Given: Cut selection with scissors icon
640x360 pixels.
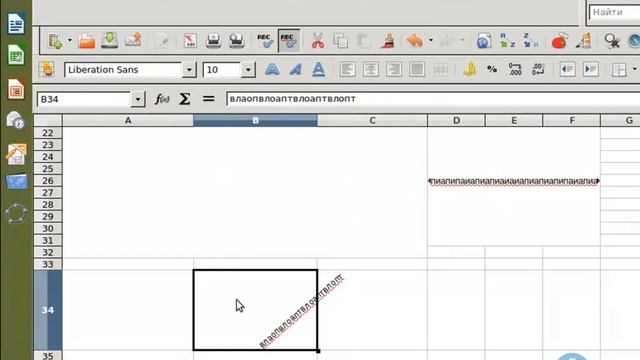Looking at the screenshot, I should [318, 41].
